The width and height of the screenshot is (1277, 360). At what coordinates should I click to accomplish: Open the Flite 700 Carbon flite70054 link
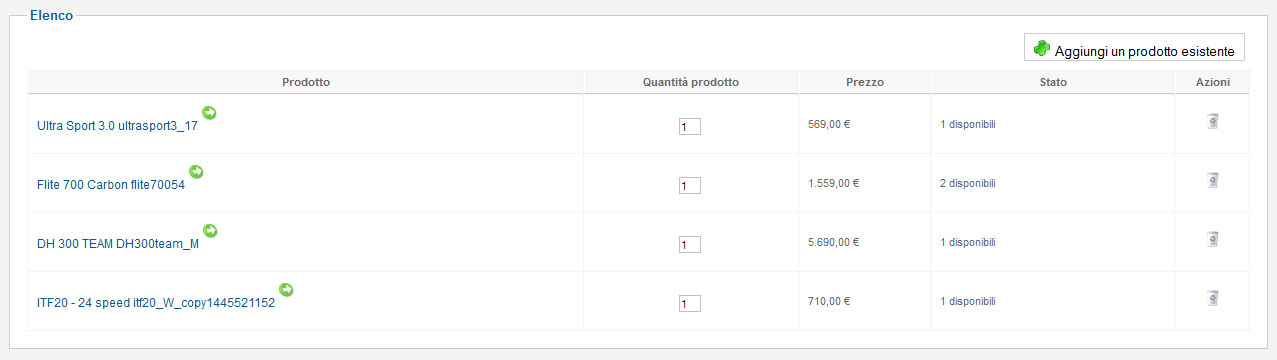pos(111,186)
